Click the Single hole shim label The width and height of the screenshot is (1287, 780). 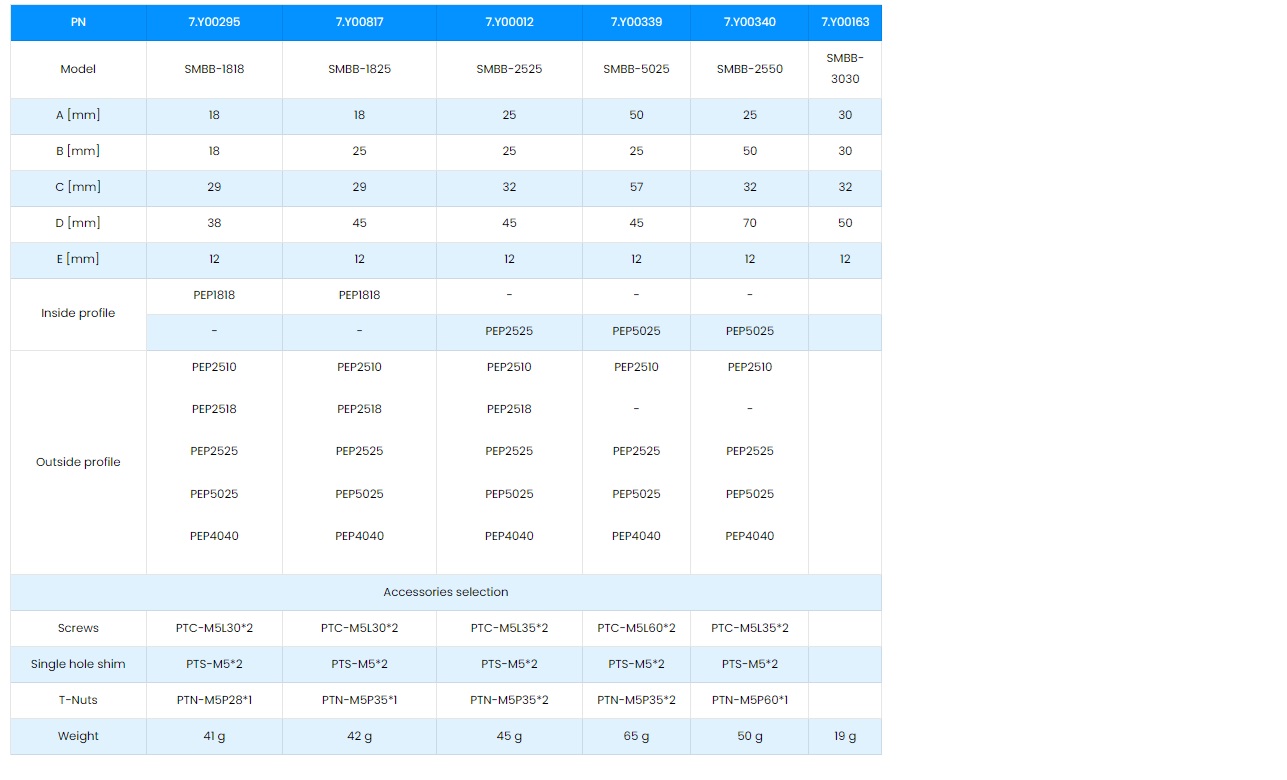(78, 664)
